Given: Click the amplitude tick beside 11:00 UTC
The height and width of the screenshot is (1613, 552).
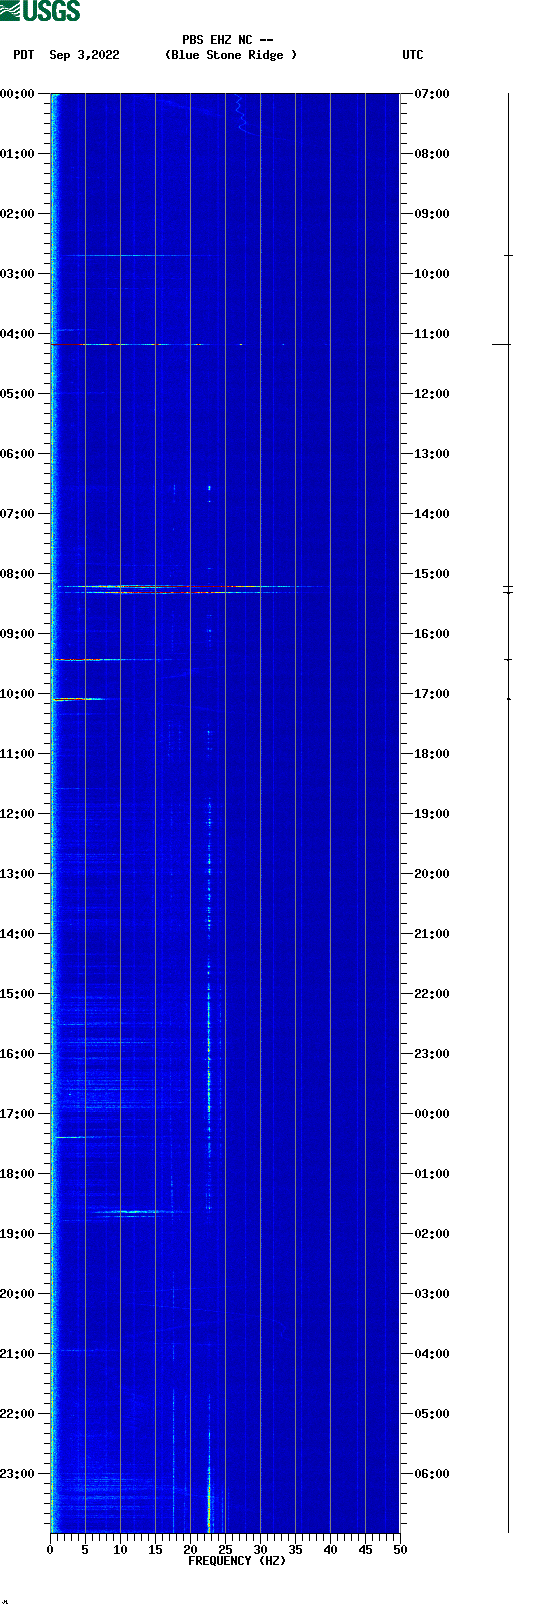Looking at the screenshot, I should point(501,344).
